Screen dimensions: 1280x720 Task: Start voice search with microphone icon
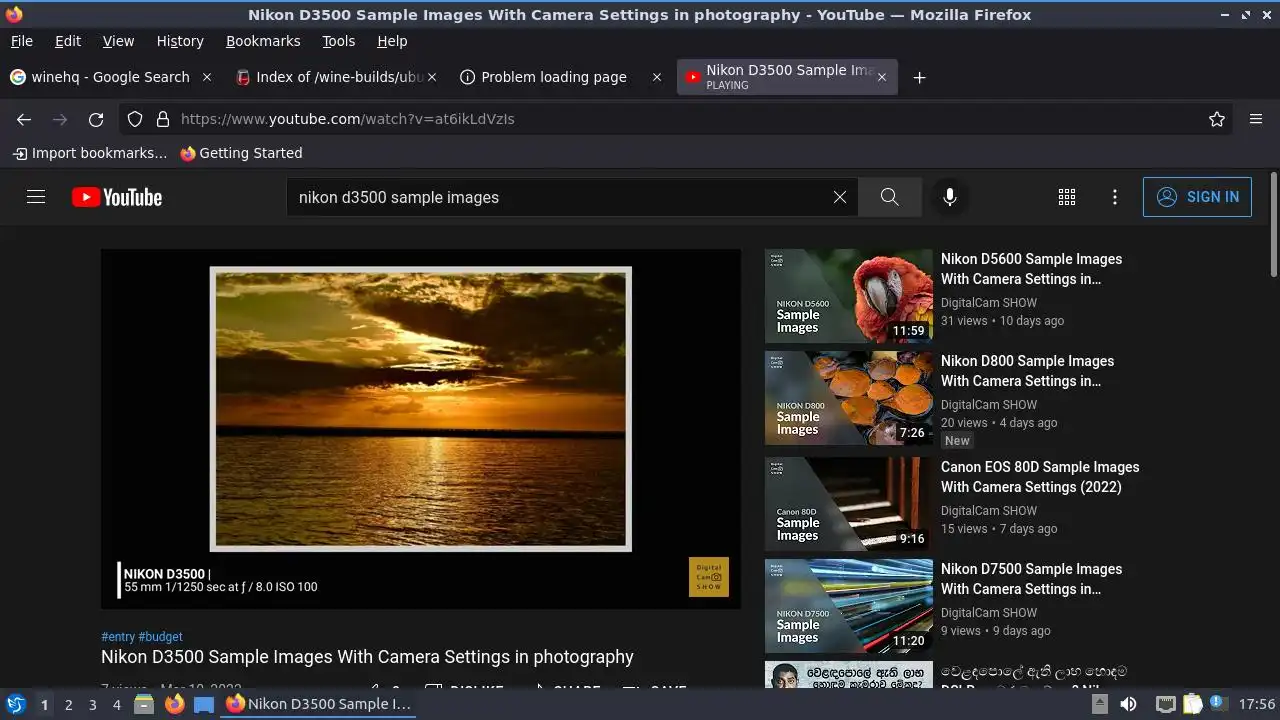950,197
